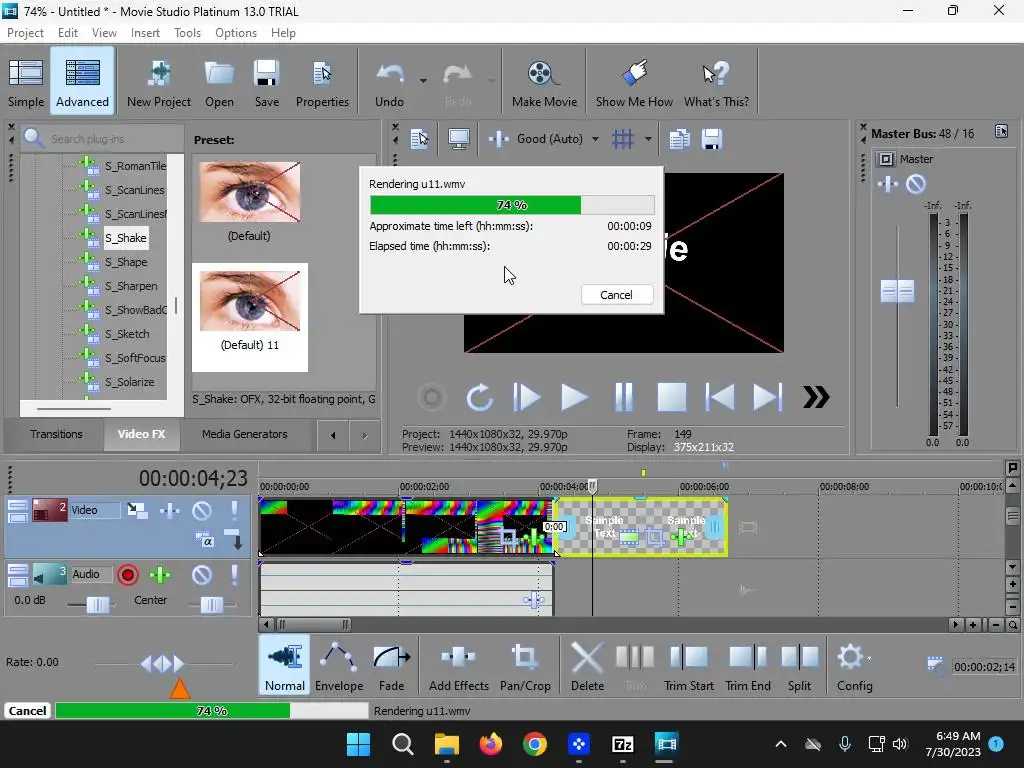
Task: Click the Play button
Action: [574, 397]
